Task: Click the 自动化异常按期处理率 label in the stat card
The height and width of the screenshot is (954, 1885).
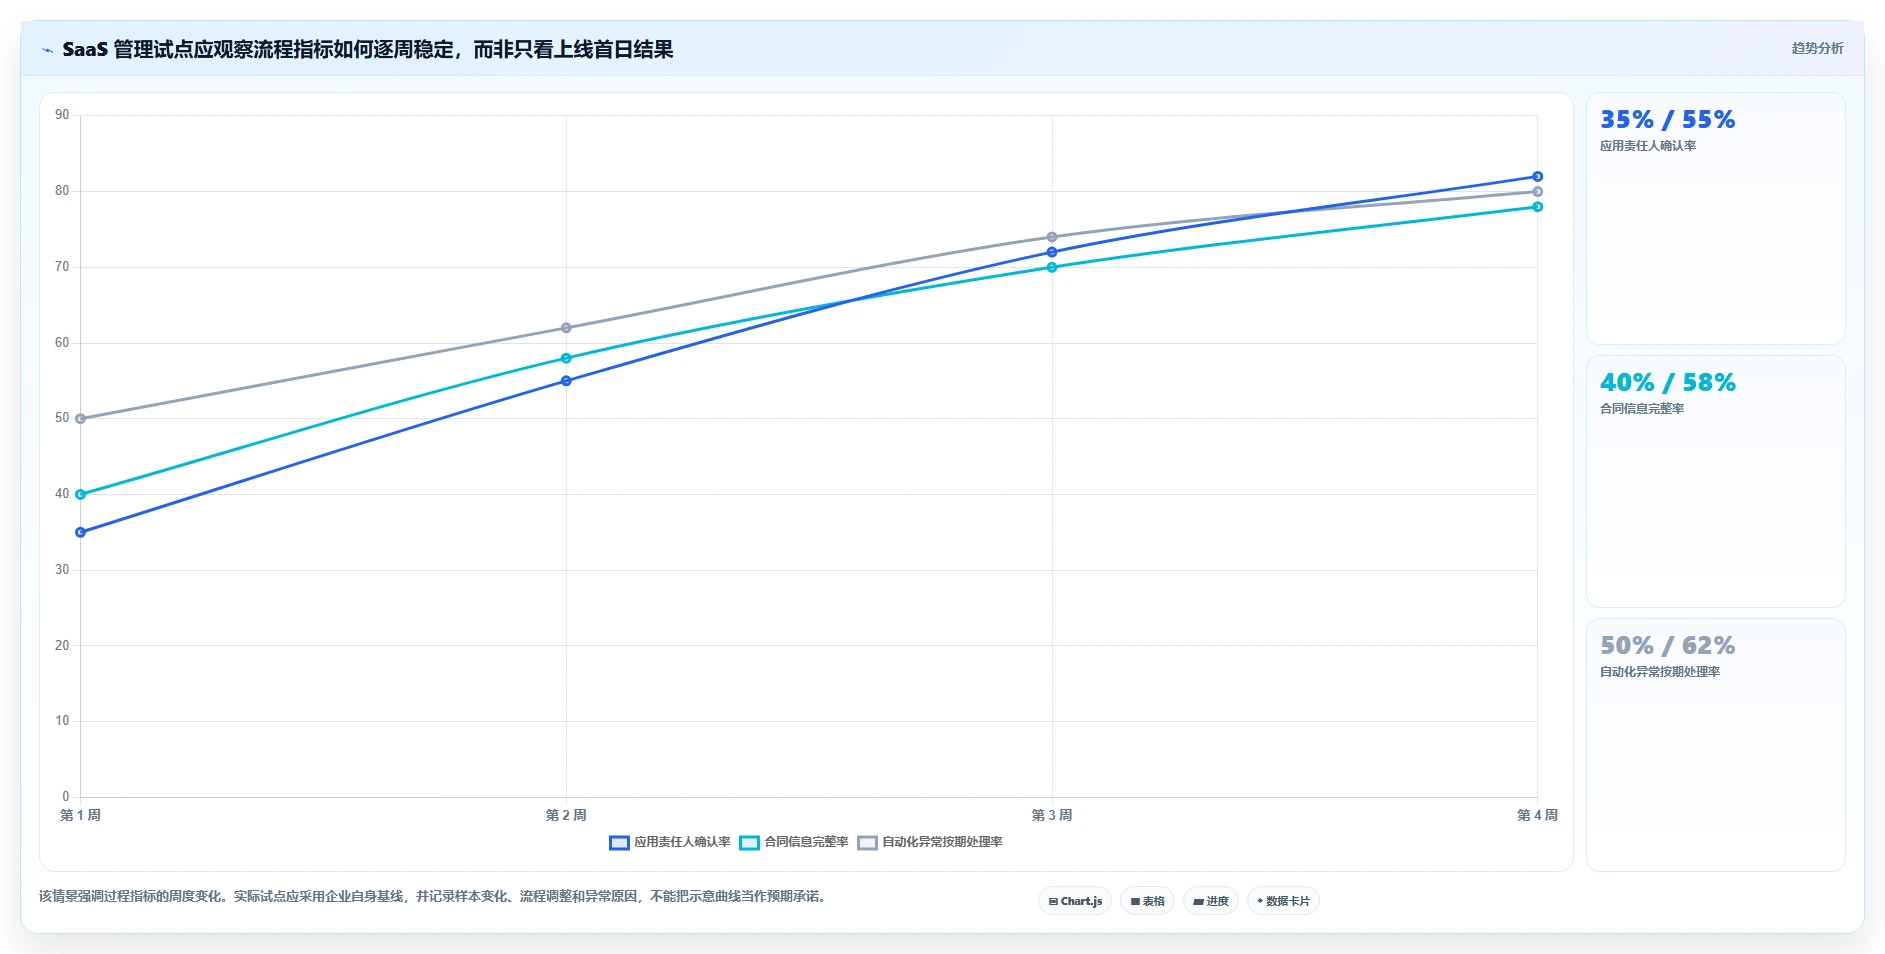Action: (1660, 672)
